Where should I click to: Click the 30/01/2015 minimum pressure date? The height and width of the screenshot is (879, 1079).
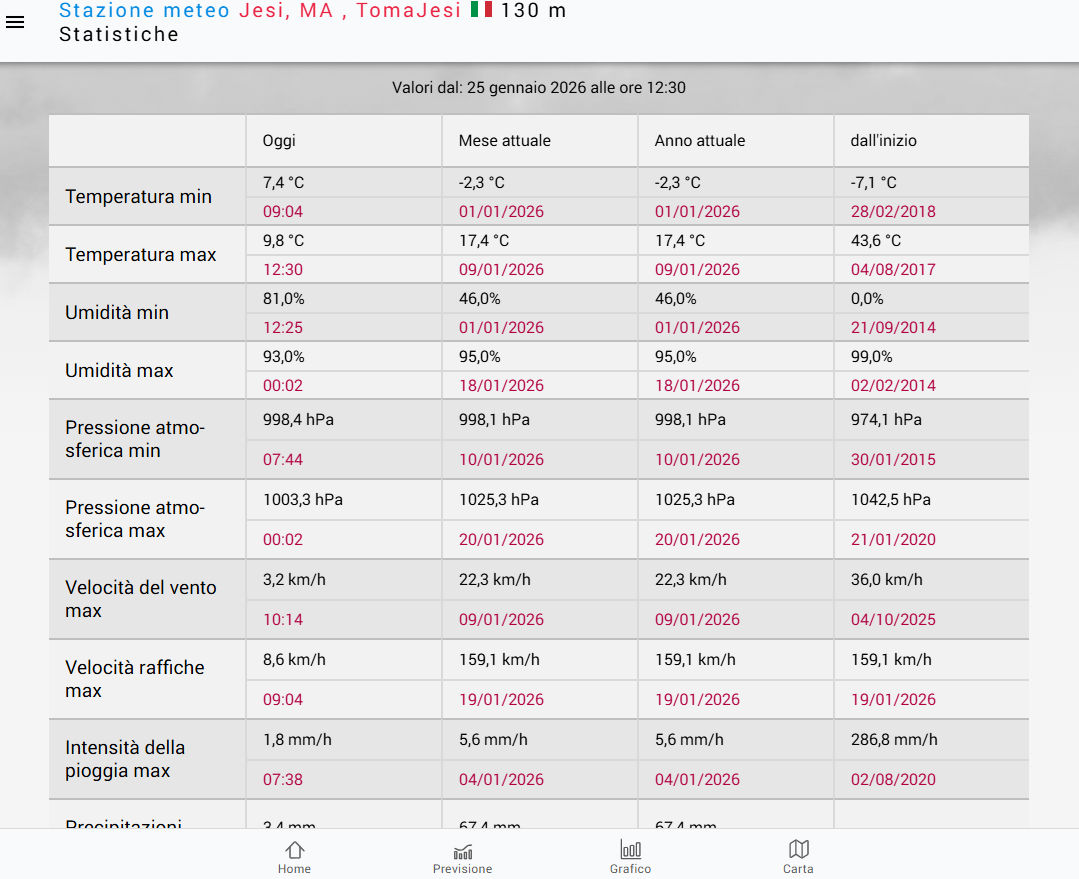pyautogui.click(x=893, y=460)
